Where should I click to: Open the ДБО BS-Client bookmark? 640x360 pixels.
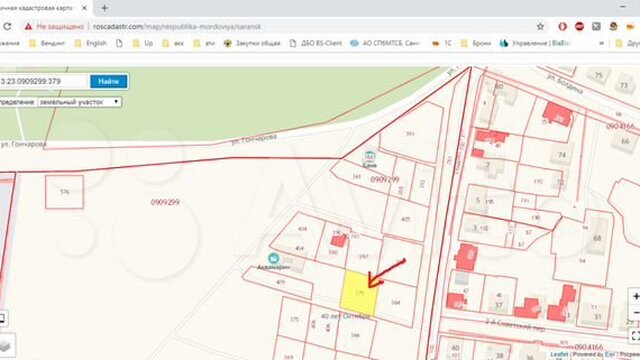(316, 43)
